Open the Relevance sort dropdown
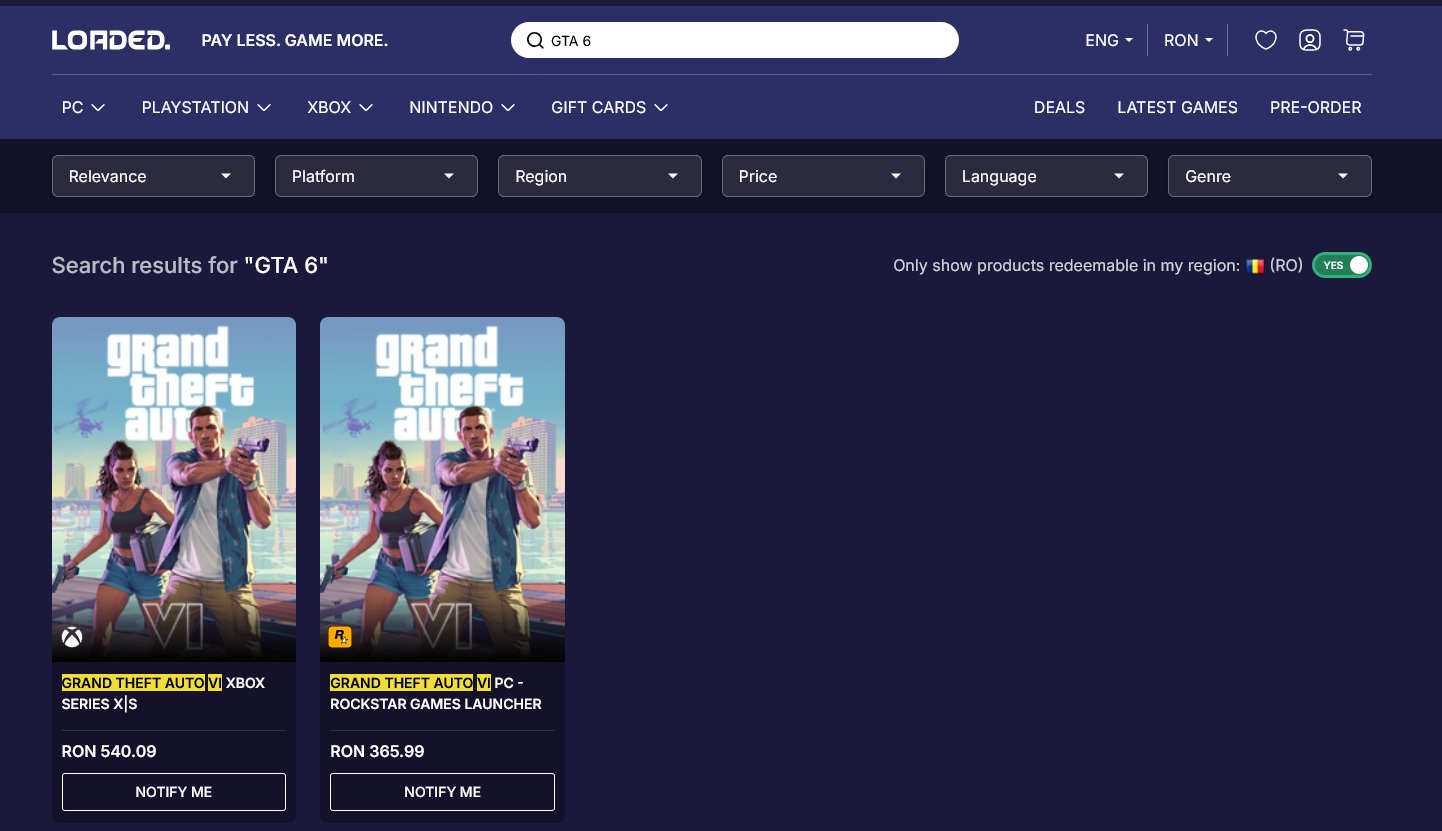The width and height of the screenshot is (1442, 831). point(153,176)
